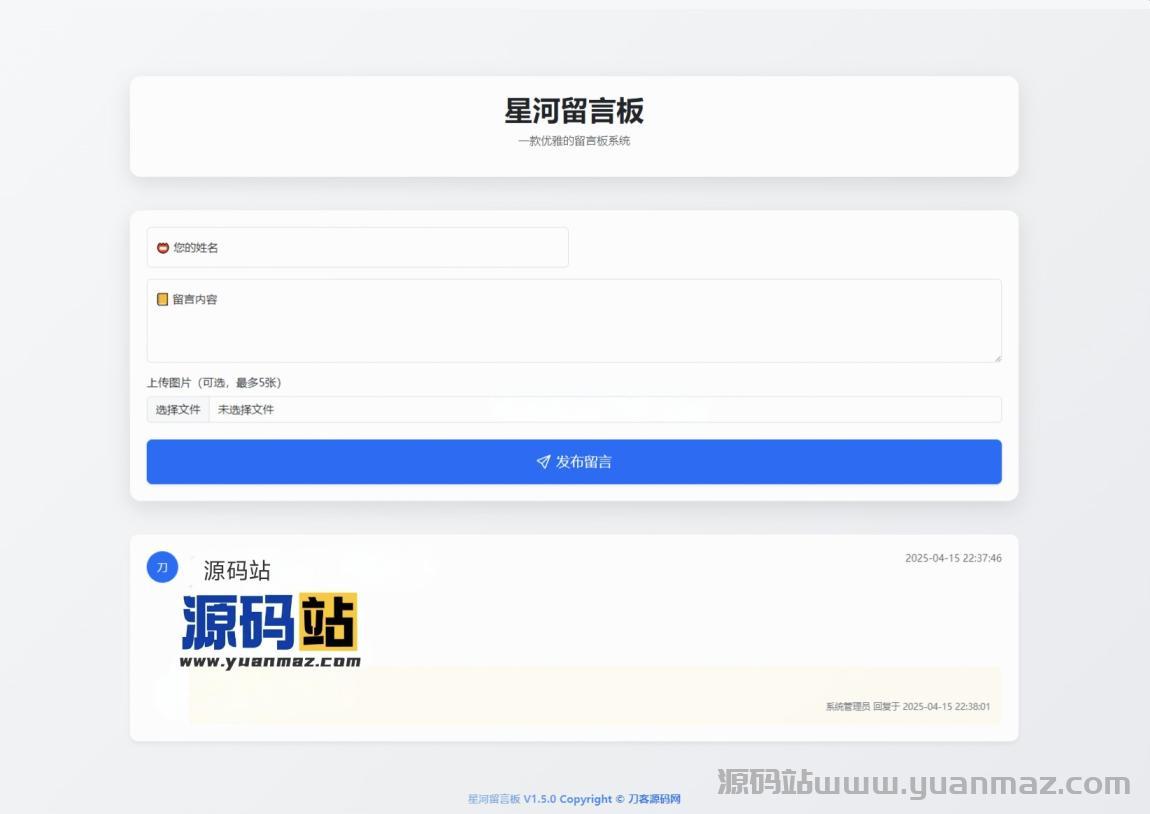The height and width of the screenshot is (814, 1150).
Task: Click the blue 刀 user avatar circle
Action: (162, 567)
